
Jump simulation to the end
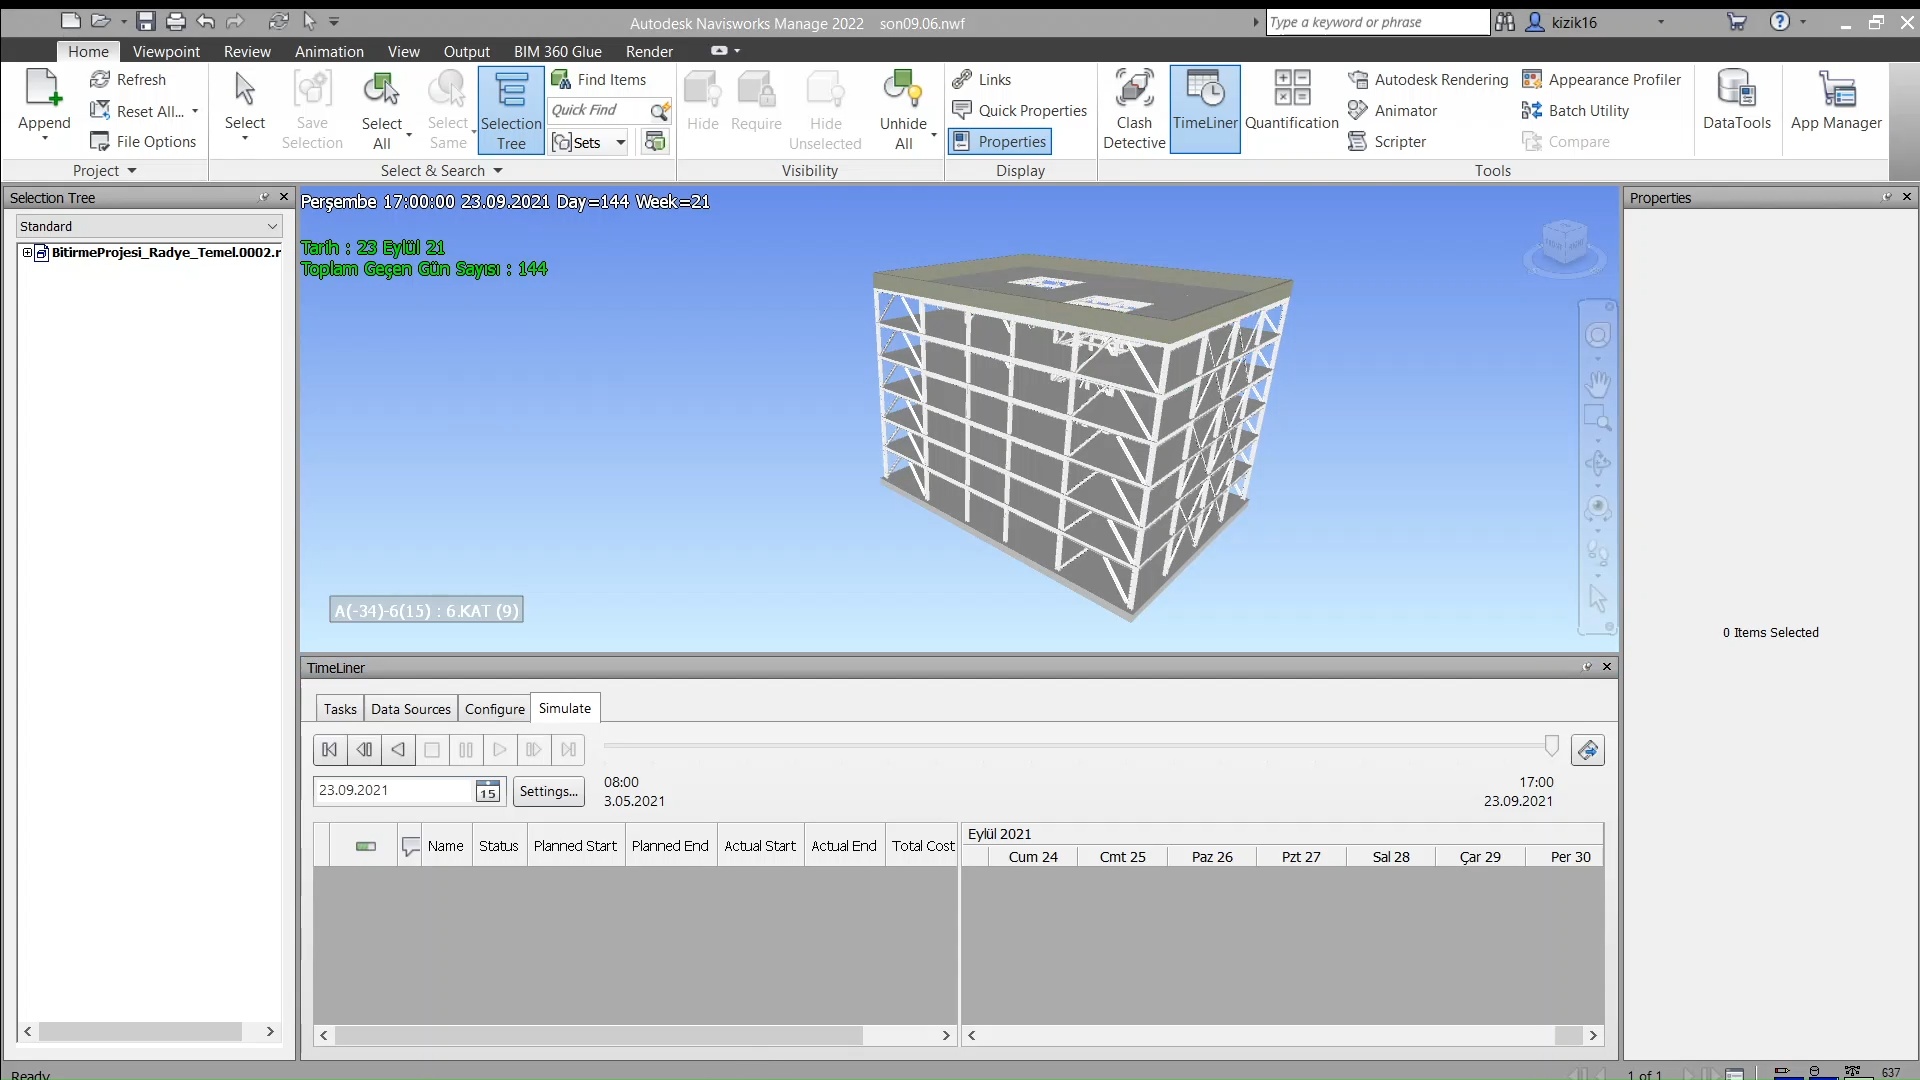point(568,750)
